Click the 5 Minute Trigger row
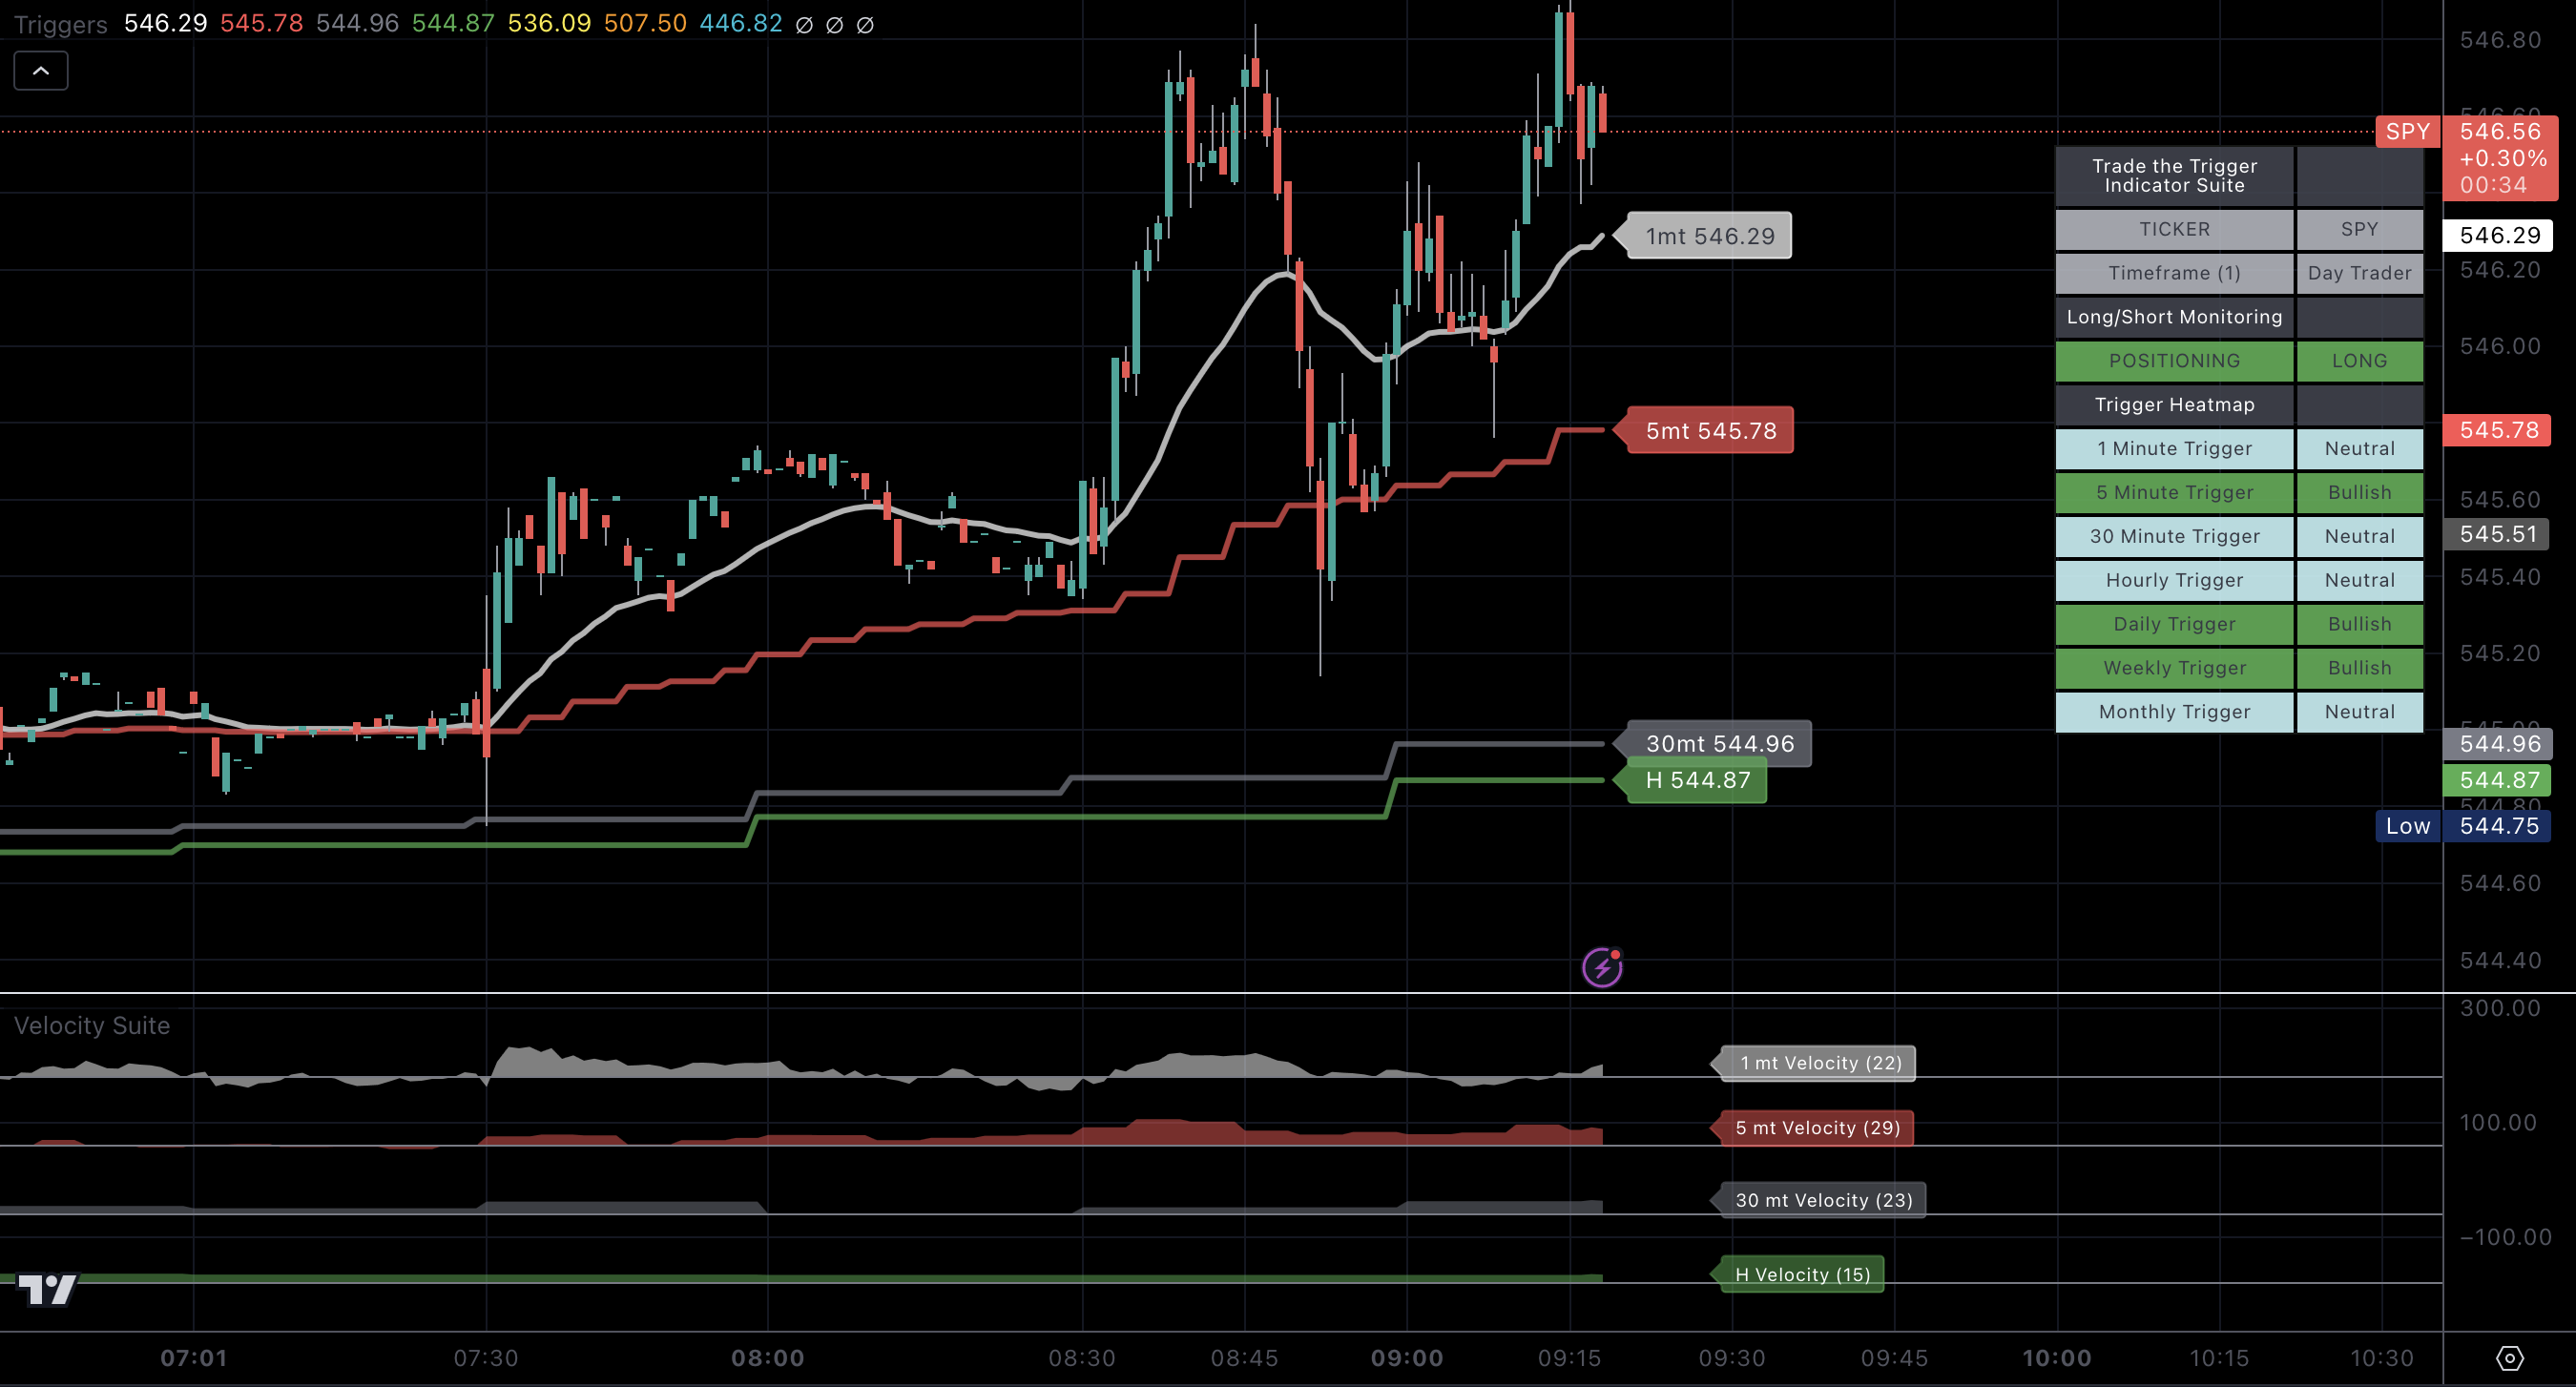 tap(2239, 493)
